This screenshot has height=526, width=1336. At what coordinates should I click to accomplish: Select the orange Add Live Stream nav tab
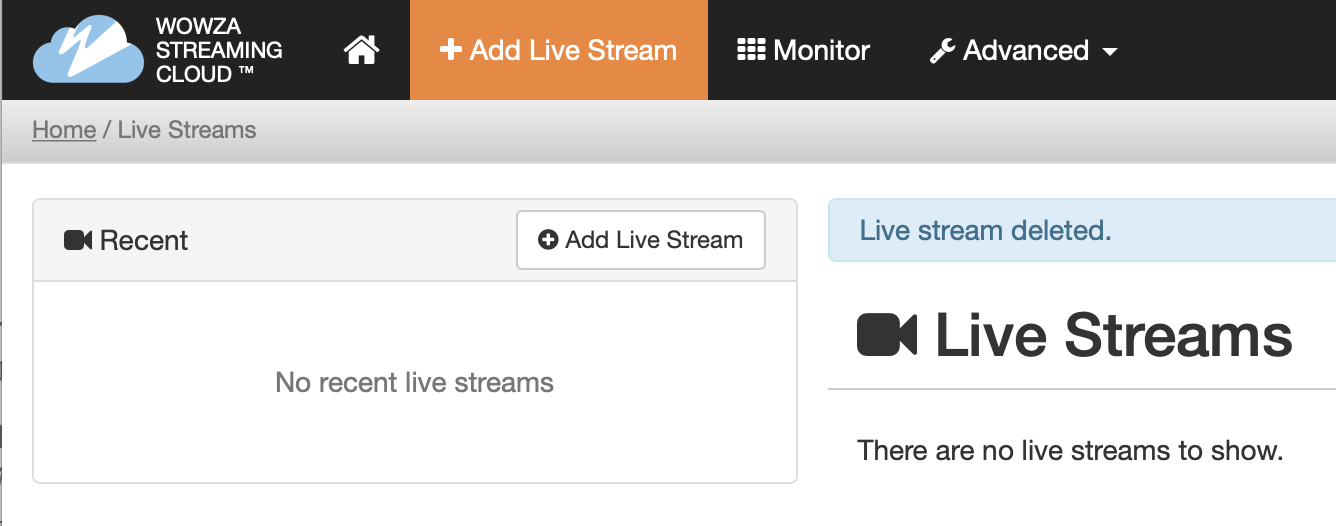pyautogui.click(x=559, y=50)
